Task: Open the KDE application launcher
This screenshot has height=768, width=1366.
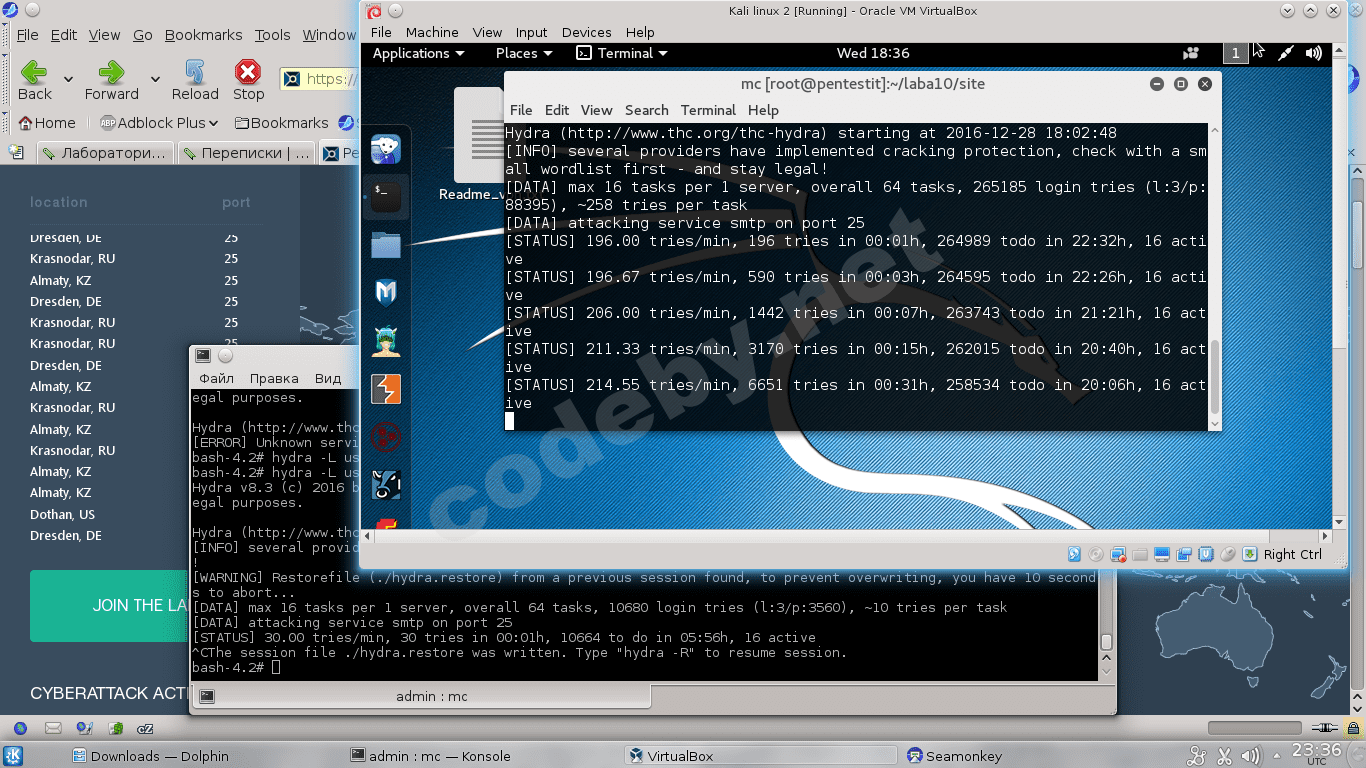Action: click(13, 756)
